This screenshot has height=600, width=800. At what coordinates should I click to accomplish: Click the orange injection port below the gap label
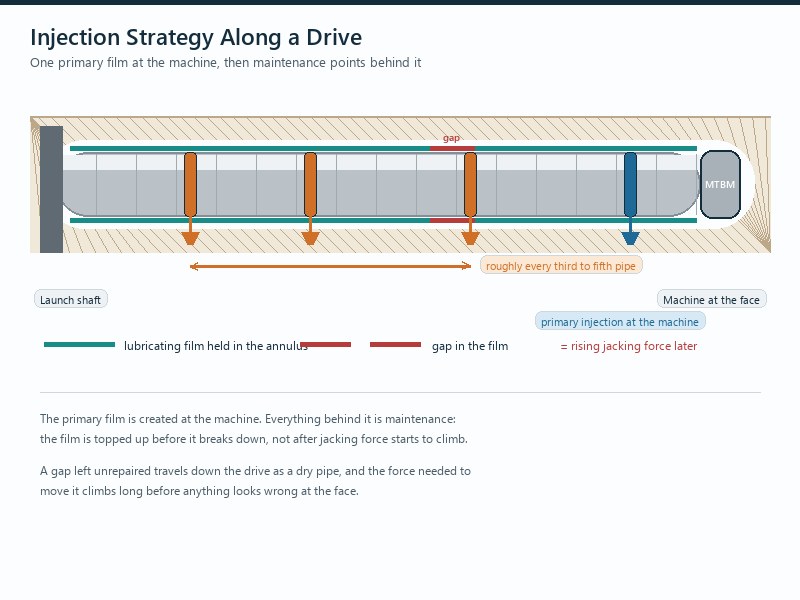click(470, 185)
